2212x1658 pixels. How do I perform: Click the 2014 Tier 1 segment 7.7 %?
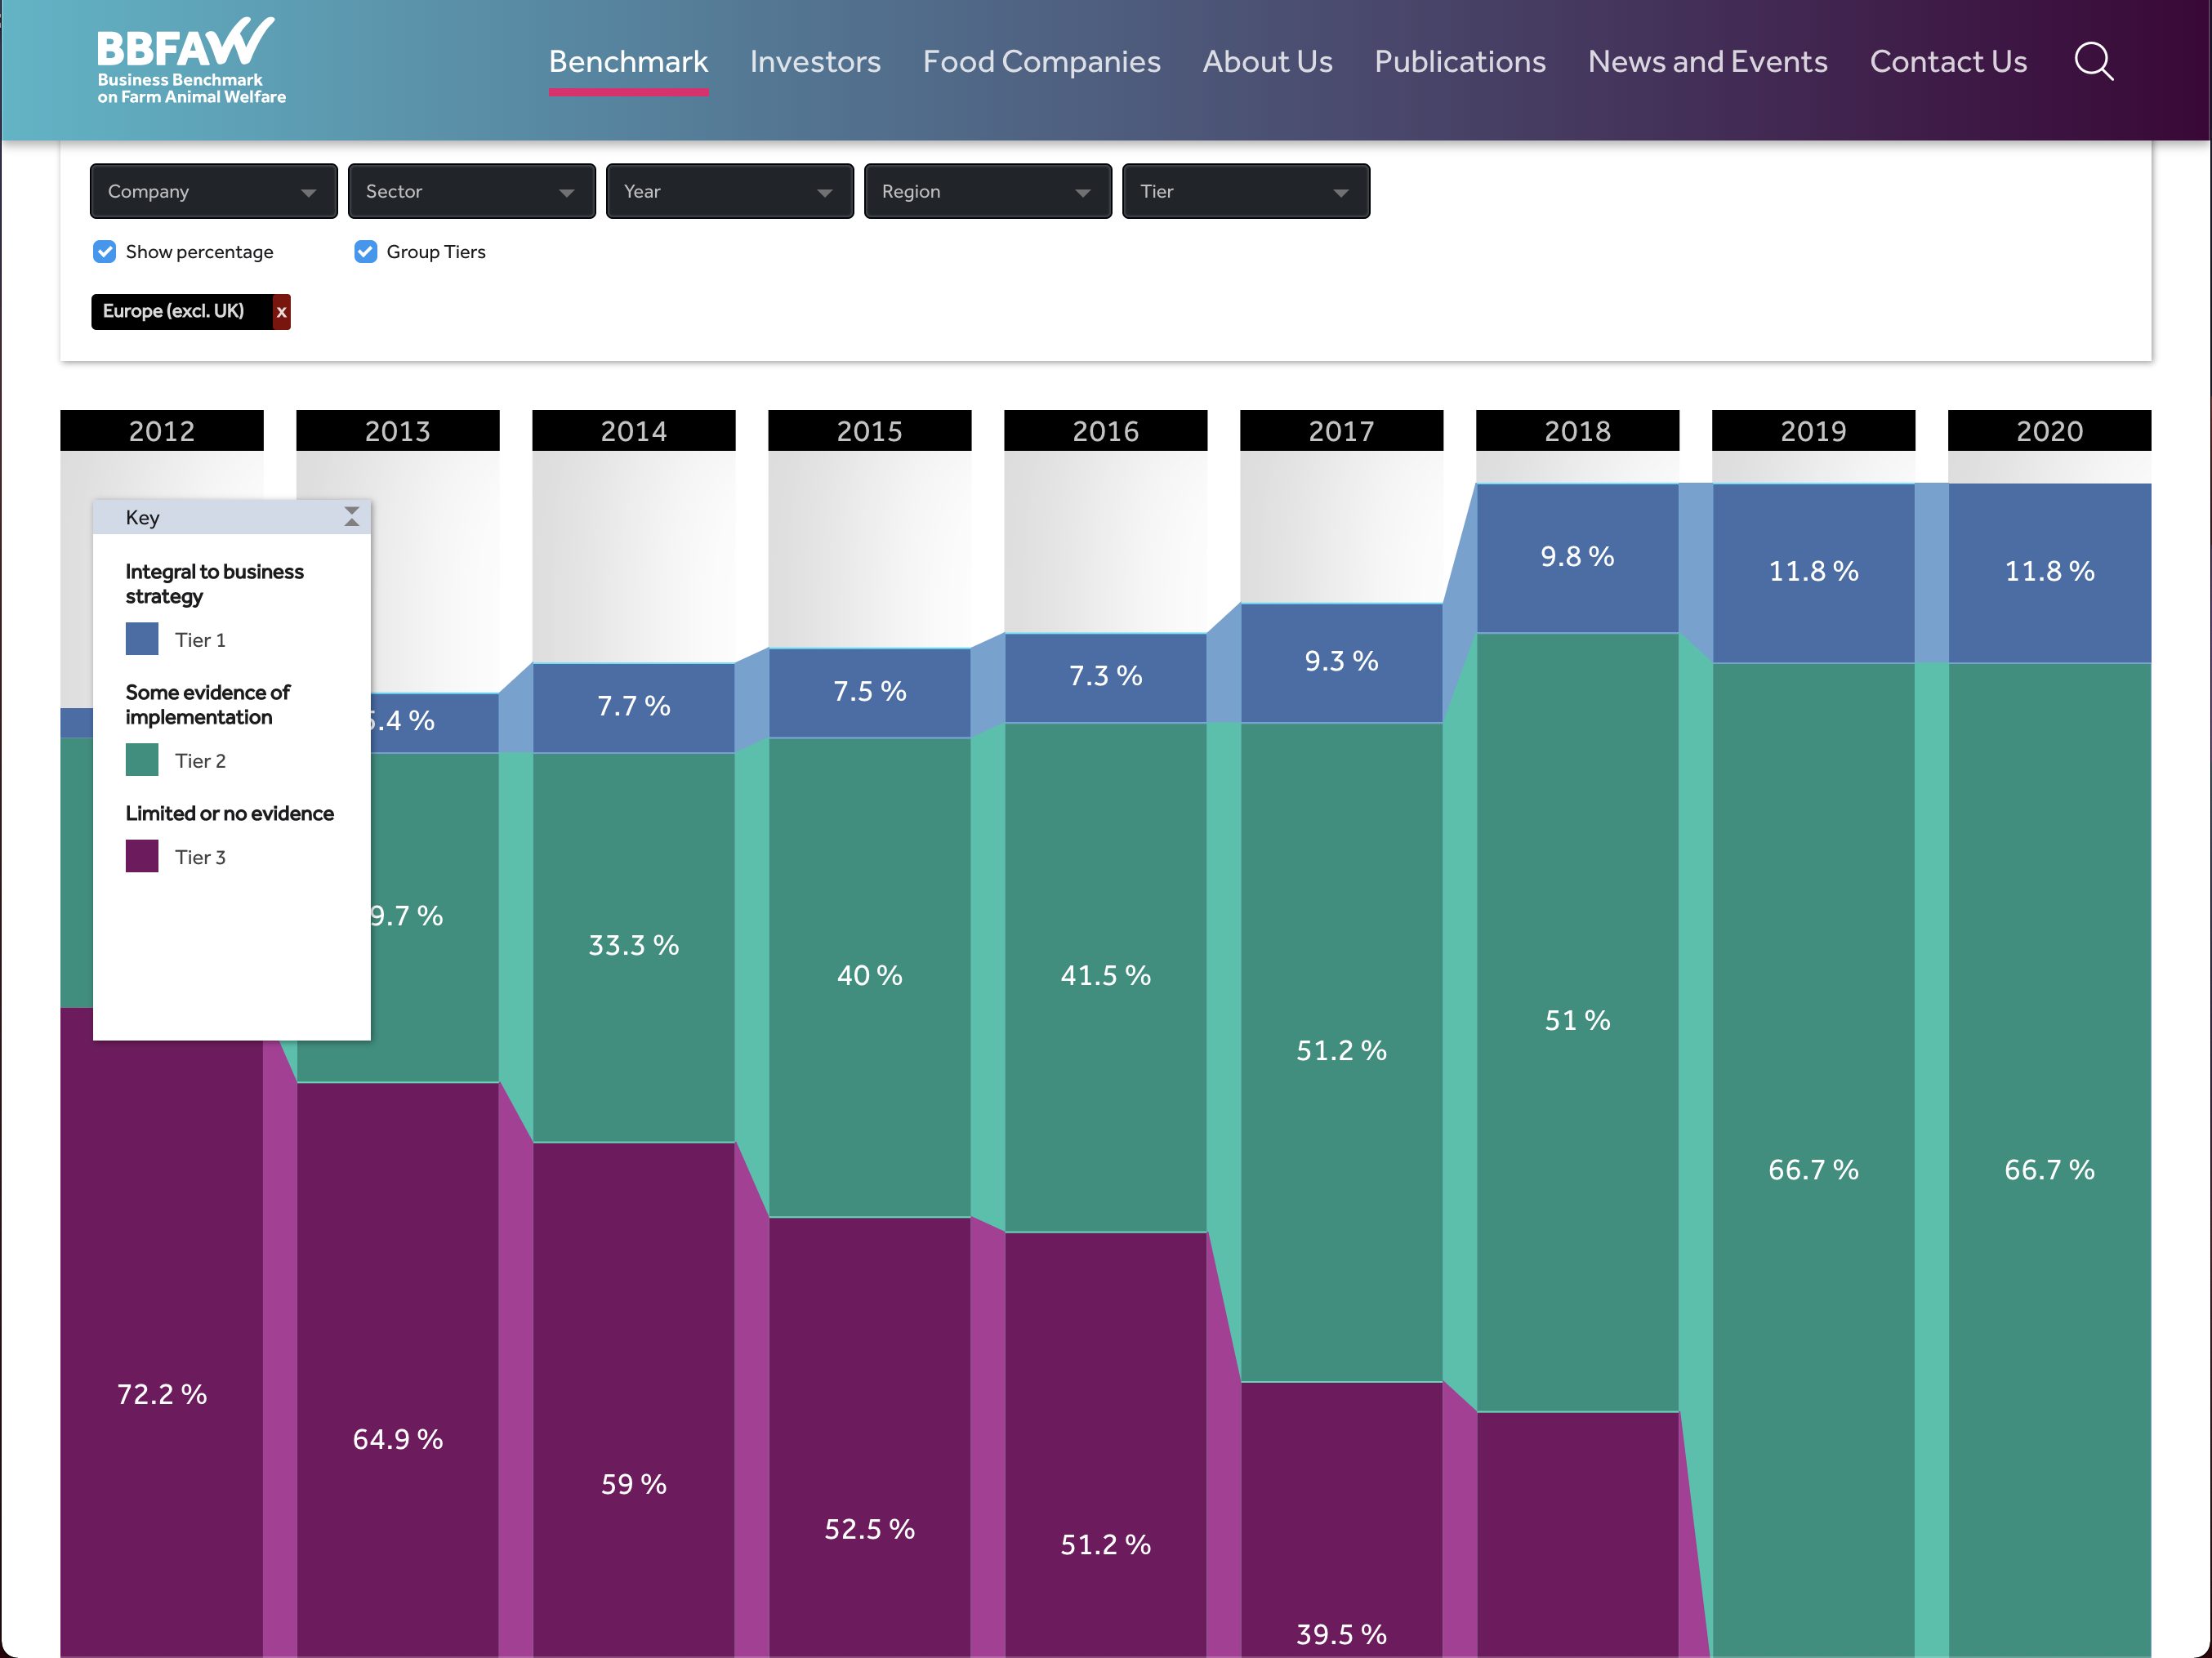pos(634,707)
